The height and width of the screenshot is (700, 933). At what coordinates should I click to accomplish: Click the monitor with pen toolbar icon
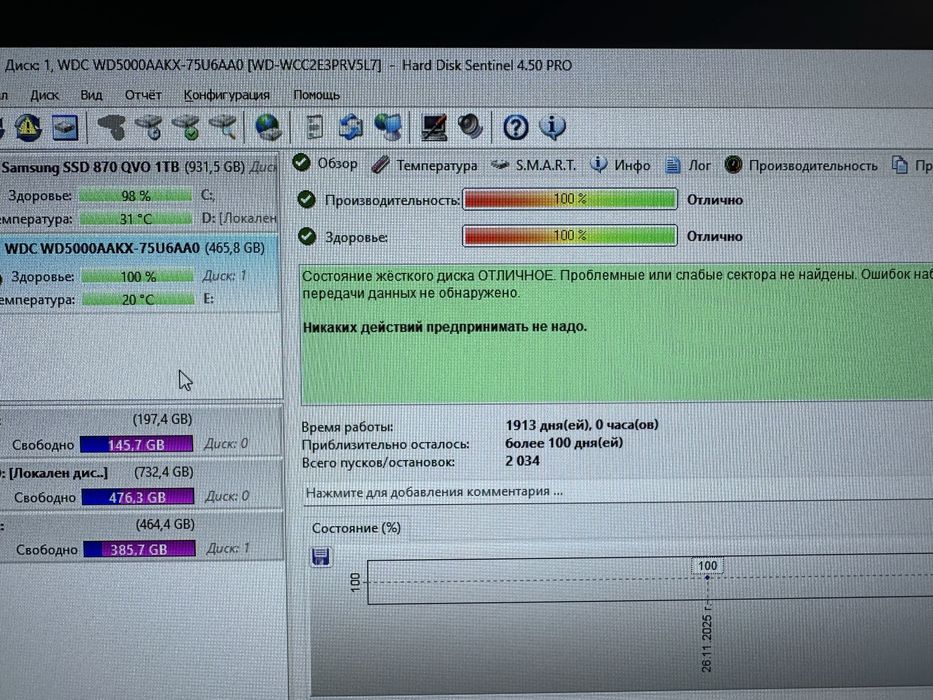[x=434, y=127]
